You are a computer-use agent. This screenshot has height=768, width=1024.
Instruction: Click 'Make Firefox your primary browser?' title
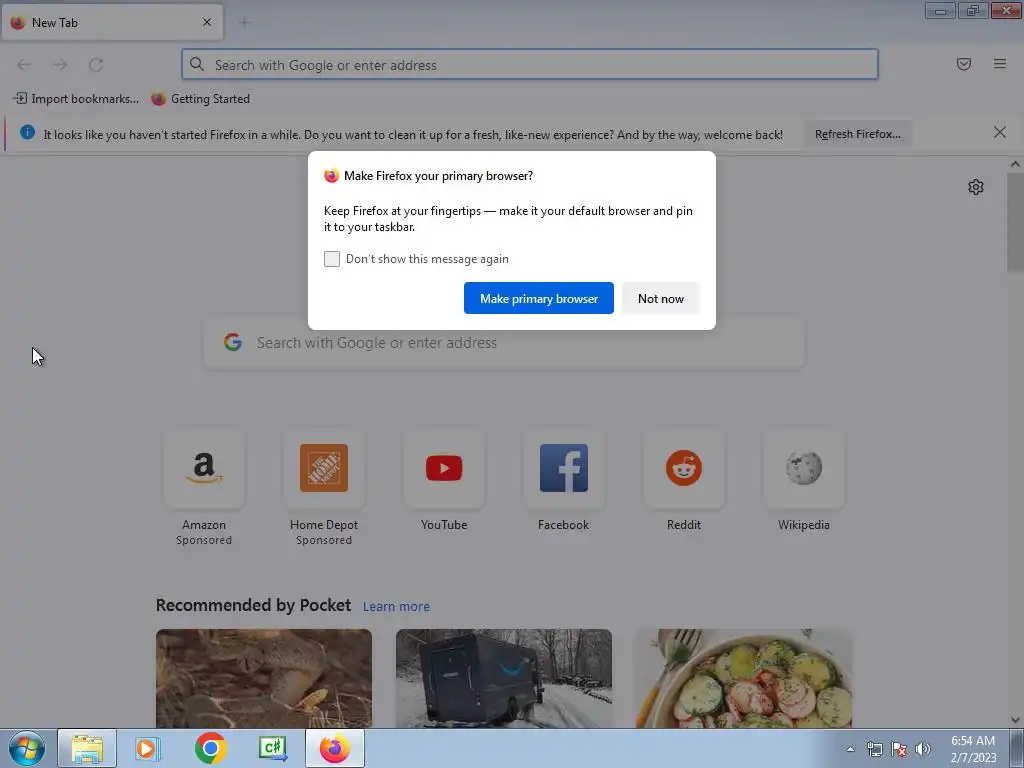pos(438,176)
